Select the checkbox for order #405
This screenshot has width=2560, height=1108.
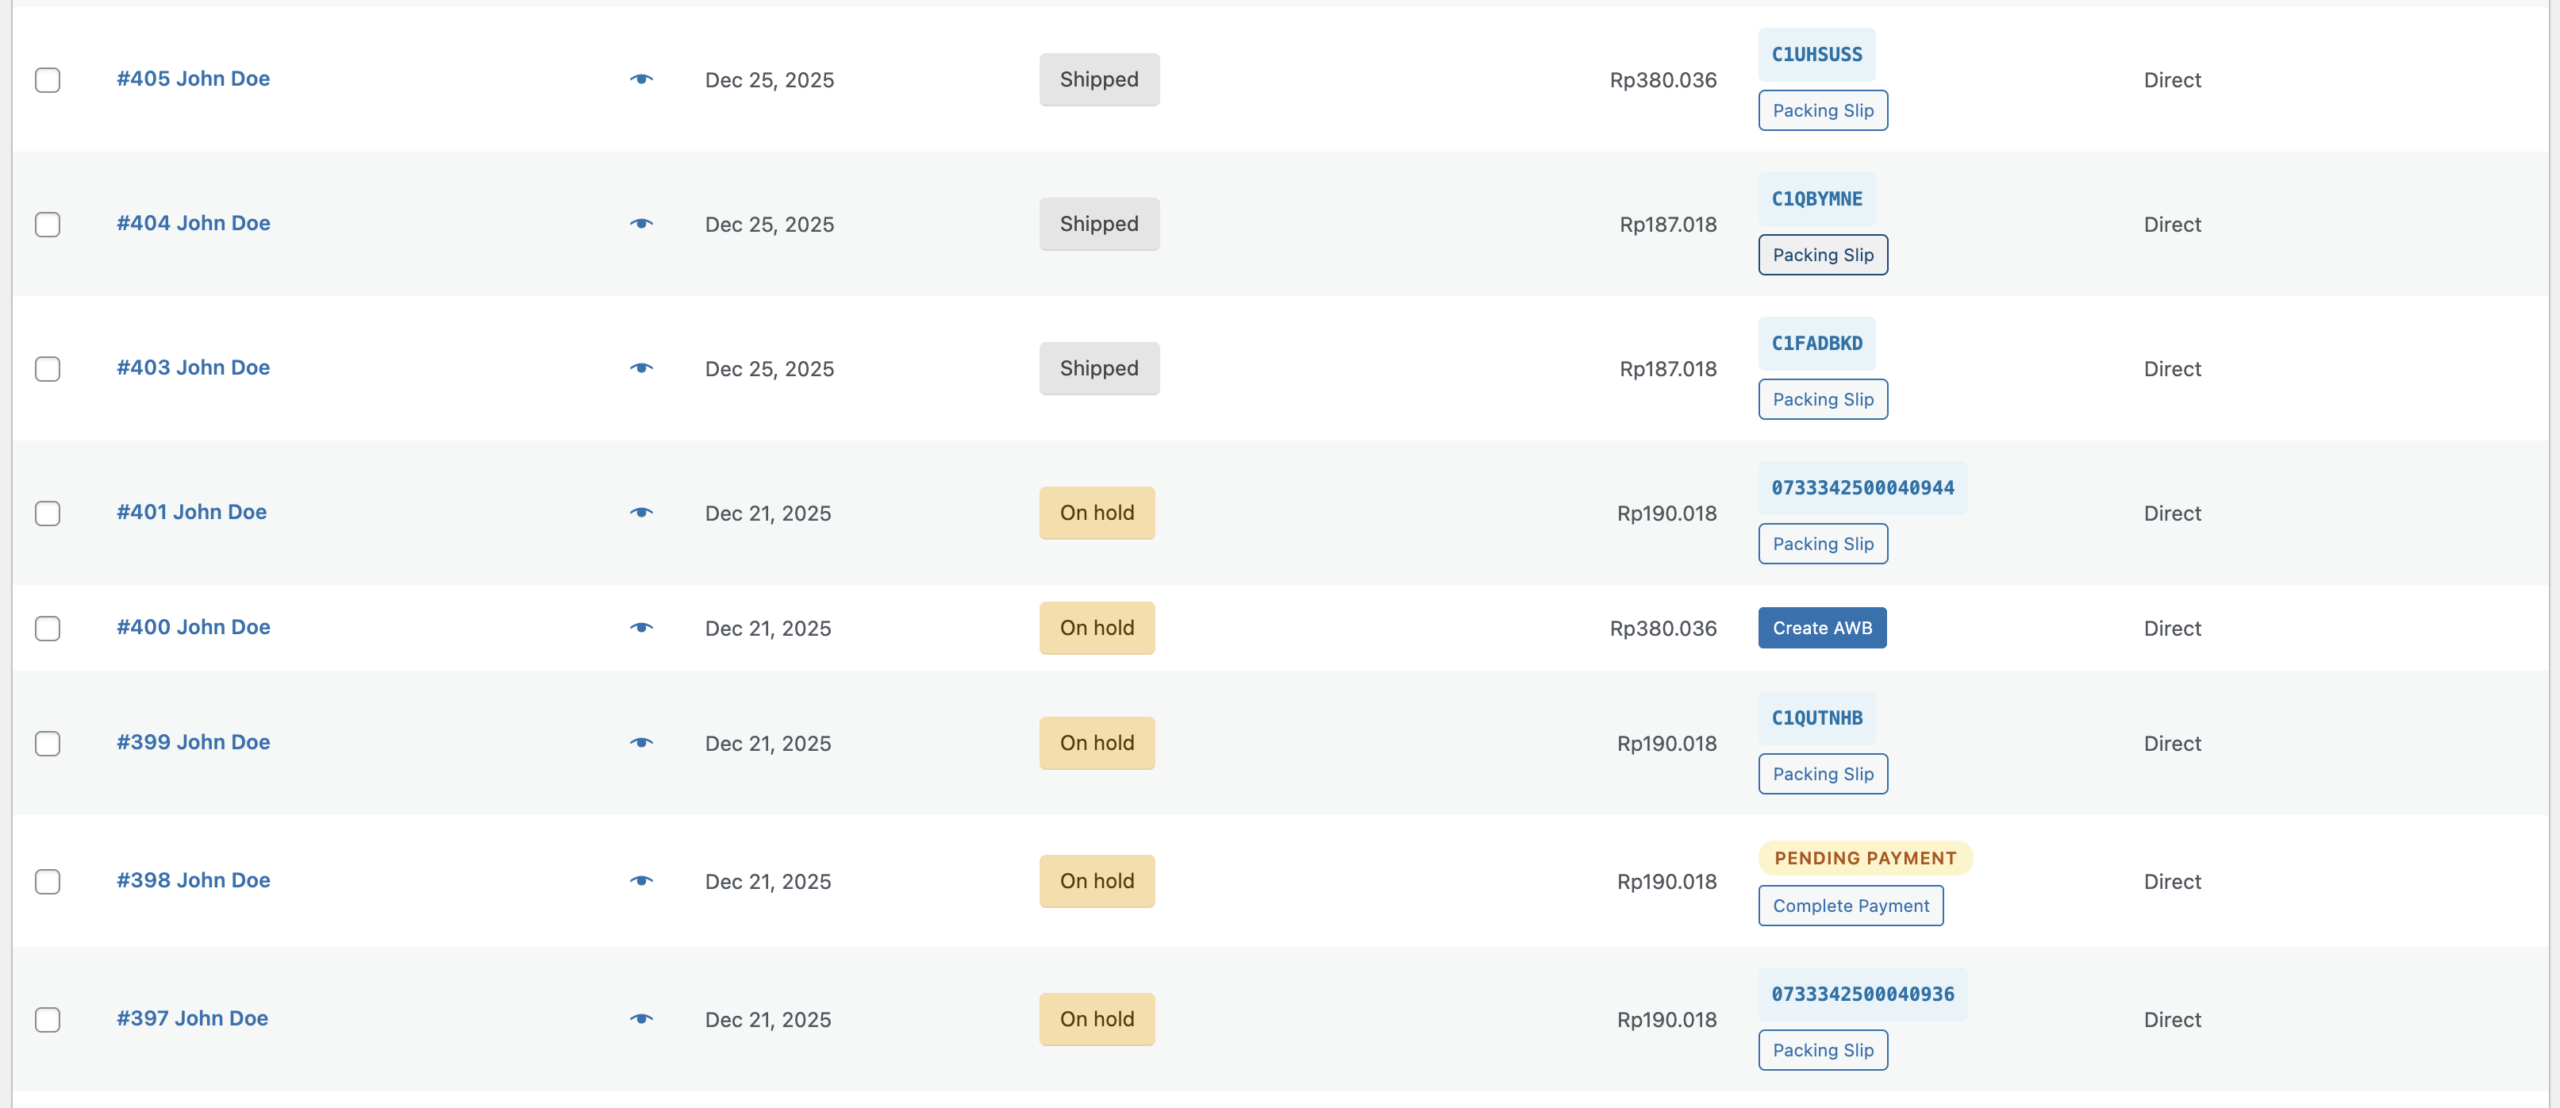(x=48, y=80)
